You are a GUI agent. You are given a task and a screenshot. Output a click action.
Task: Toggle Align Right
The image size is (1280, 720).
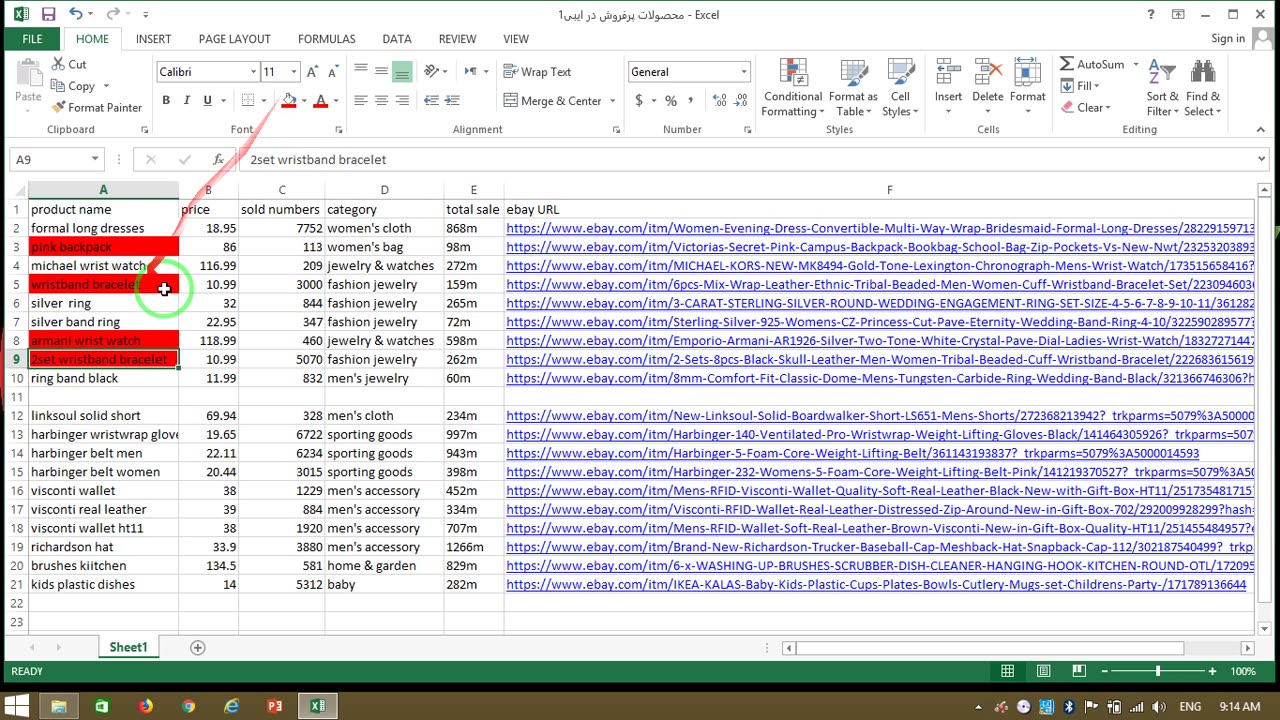(402, 101)
